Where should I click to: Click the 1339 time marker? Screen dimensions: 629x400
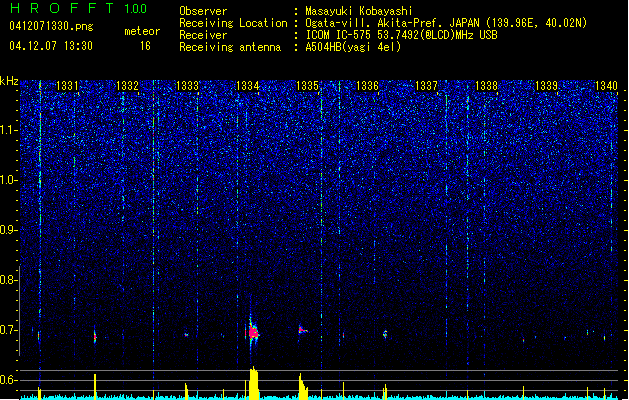(x=546, y=86)
